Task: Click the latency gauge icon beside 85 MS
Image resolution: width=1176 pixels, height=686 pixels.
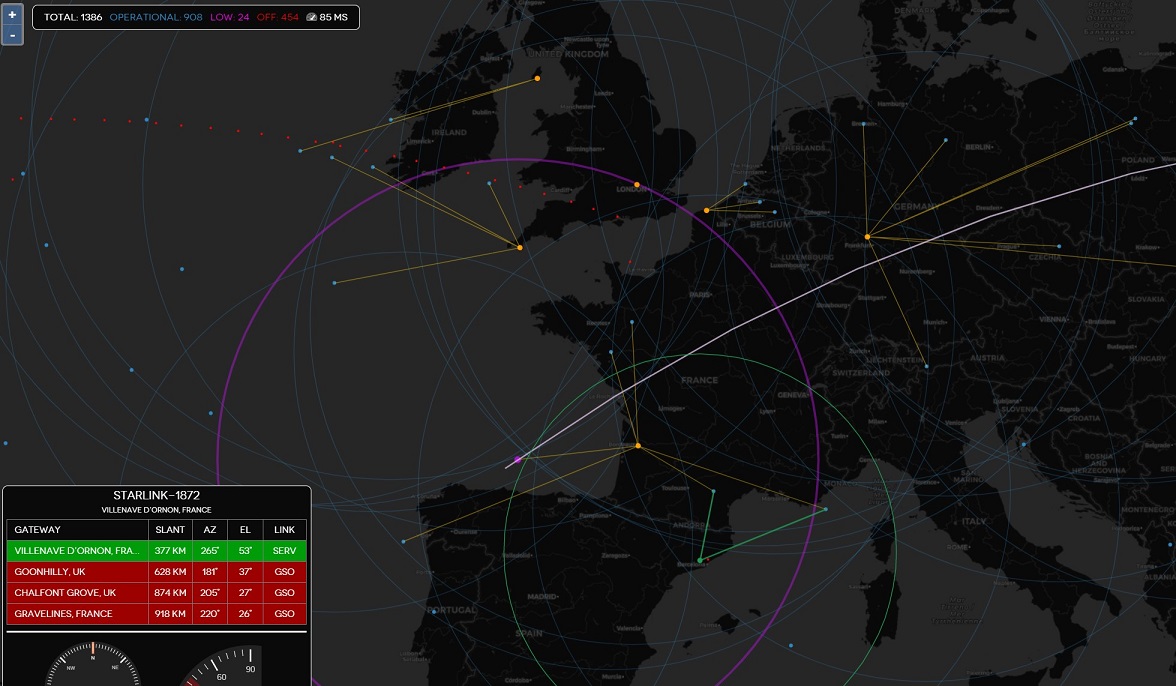Action: [311, 17]
